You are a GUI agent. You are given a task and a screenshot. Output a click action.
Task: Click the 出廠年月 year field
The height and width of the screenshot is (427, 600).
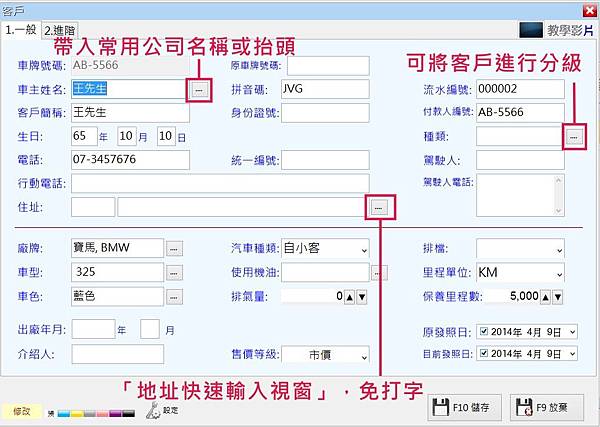(93, 329)
